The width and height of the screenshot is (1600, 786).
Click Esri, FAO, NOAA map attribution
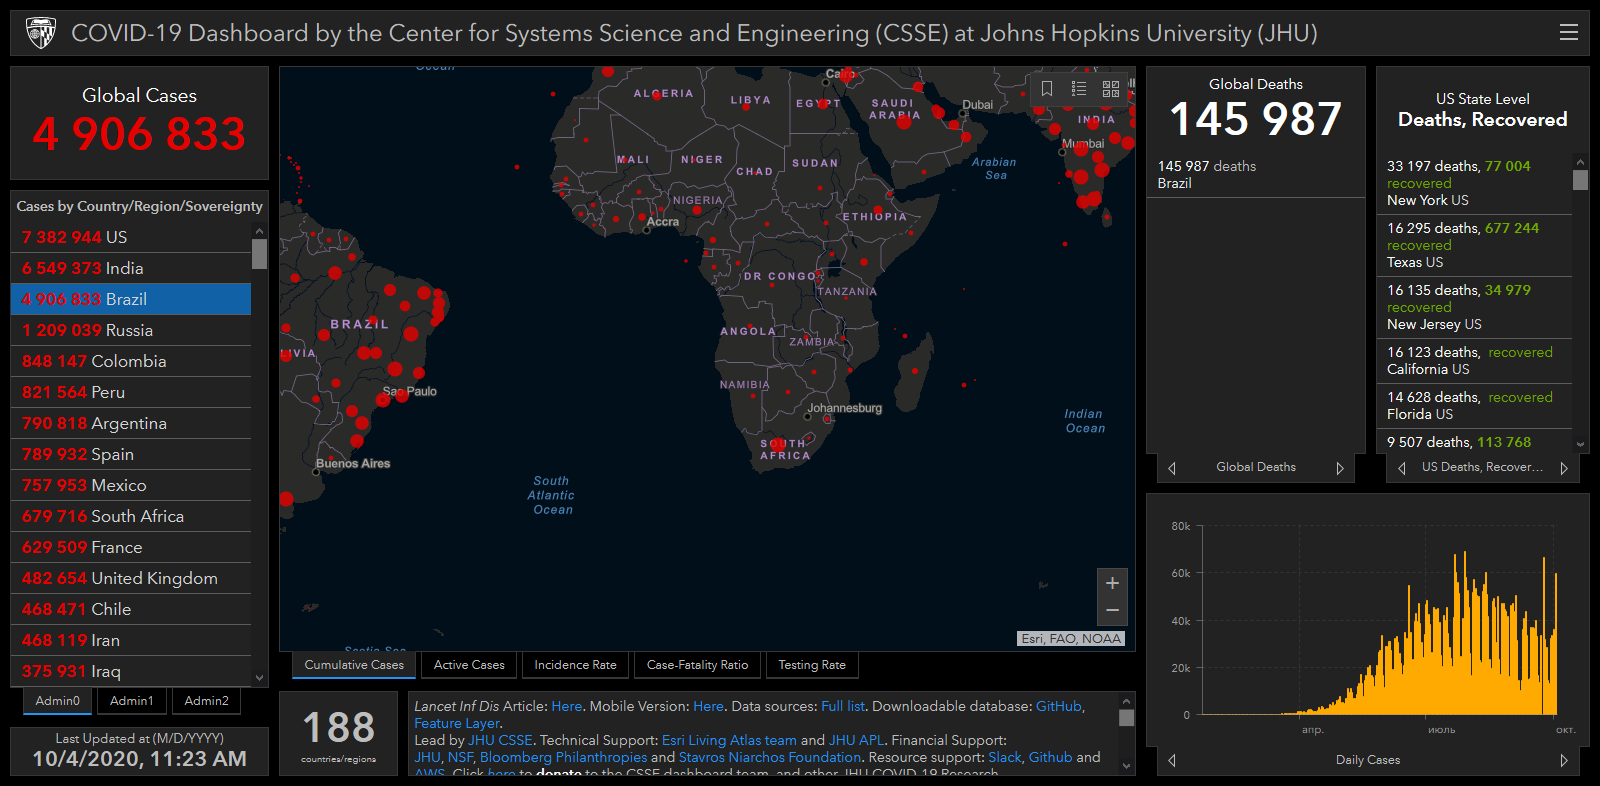pos(1072,639)
